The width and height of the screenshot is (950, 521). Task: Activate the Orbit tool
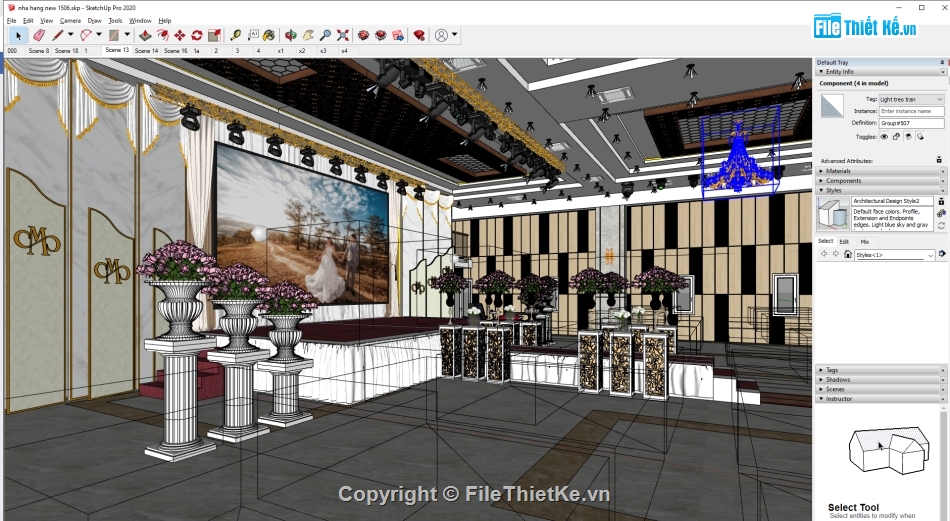tap(291, 36)
